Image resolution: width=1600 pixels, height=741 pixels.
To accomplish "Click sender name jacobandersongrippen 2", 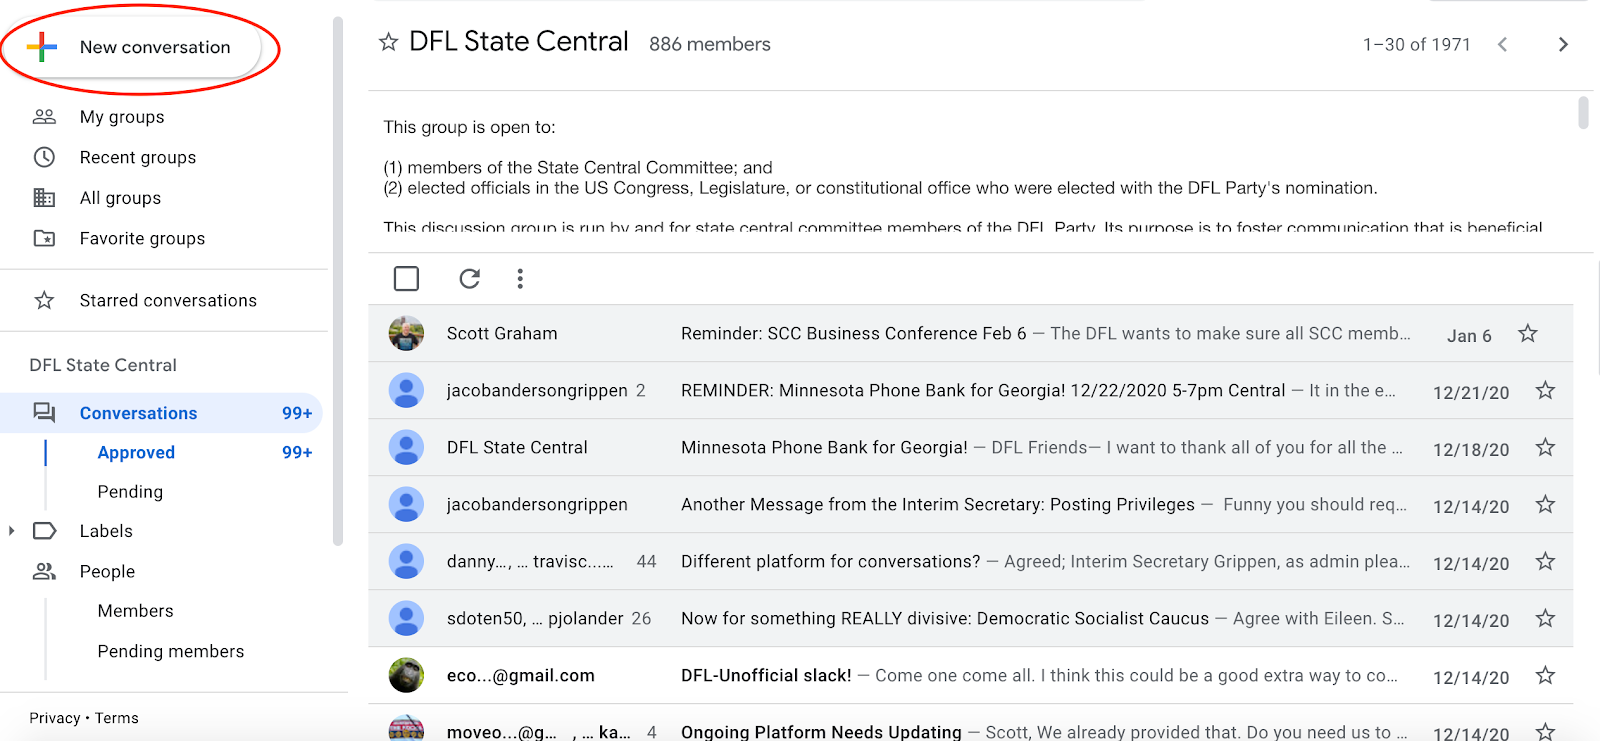I will coord(546,390).
